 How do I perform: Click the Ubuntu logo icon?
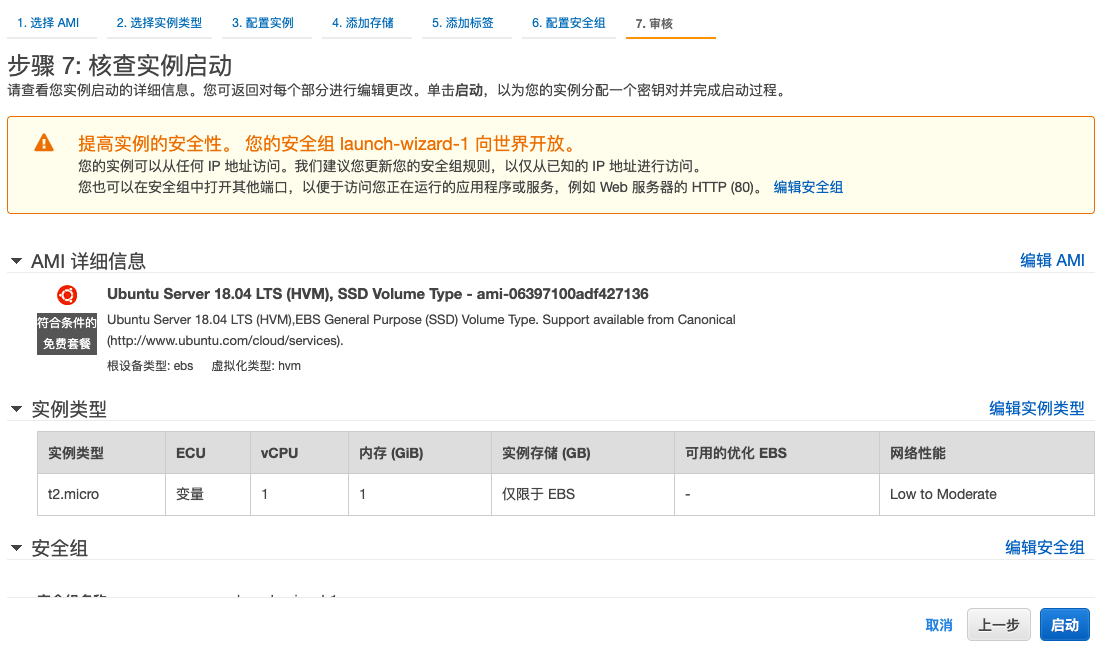coord(67,295)
